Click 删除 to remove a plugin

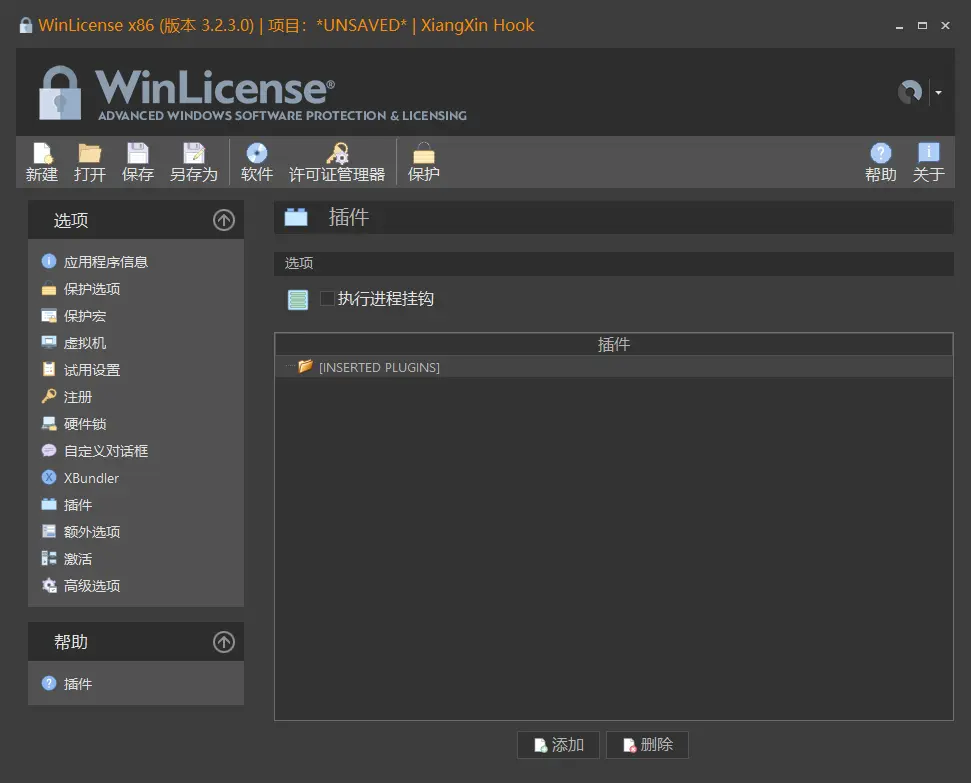pos(647,745)
